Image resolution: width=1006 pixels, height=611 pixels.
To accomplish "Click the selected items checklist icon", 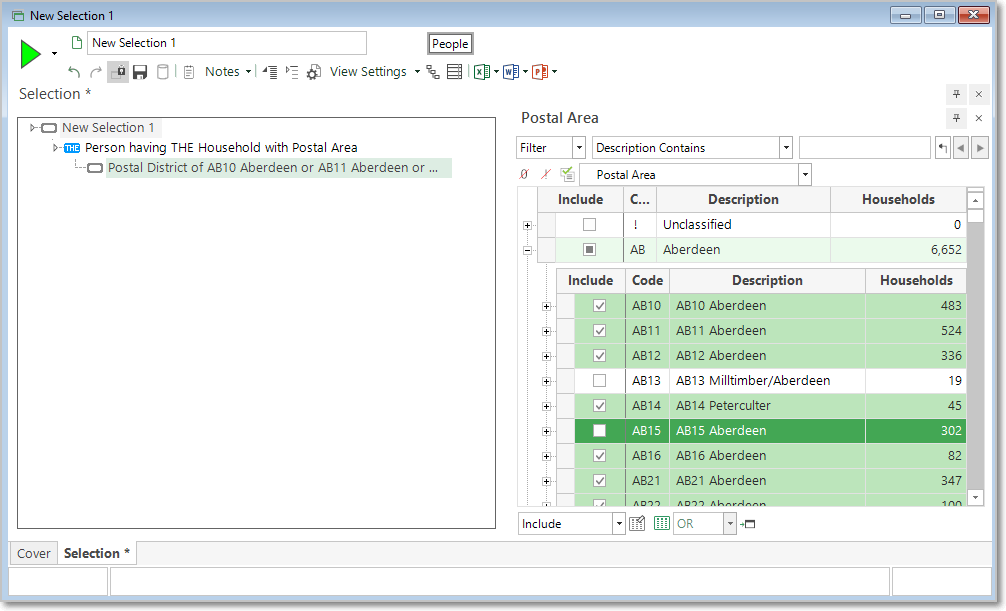I will coord(567,174).
